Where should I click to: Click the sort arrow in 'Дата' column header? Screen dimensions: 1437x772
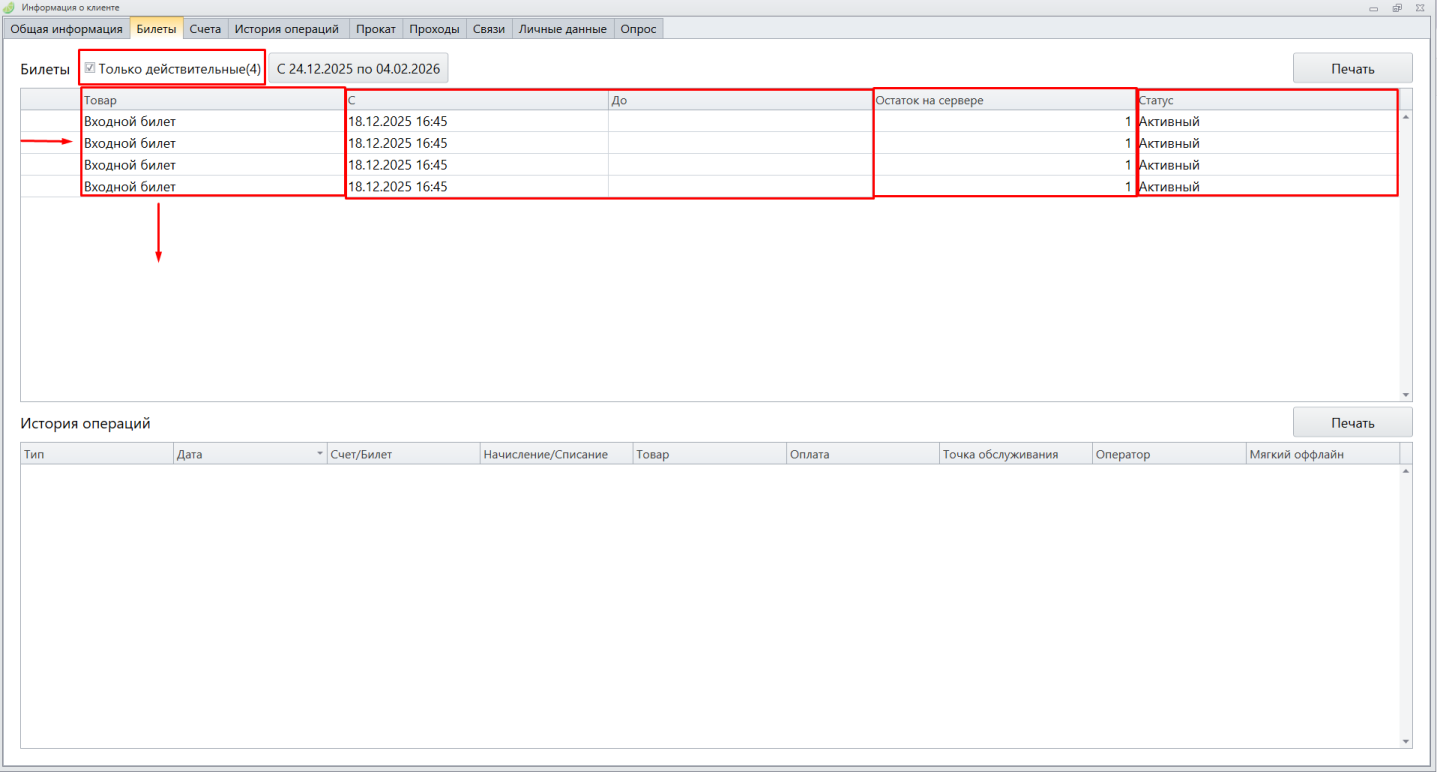tap(320, 455)
